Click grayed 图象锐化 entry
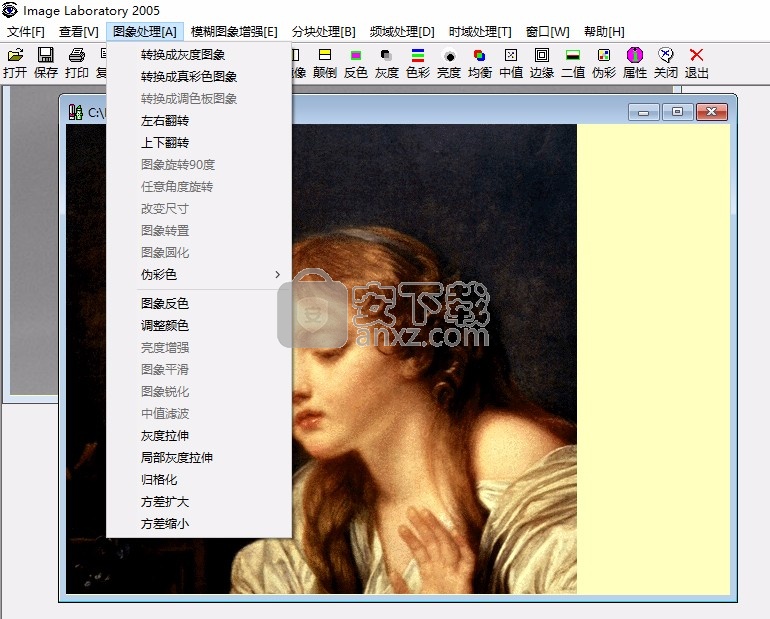The height and width of the screenshot is (619, 770). (x=199, y=392)
